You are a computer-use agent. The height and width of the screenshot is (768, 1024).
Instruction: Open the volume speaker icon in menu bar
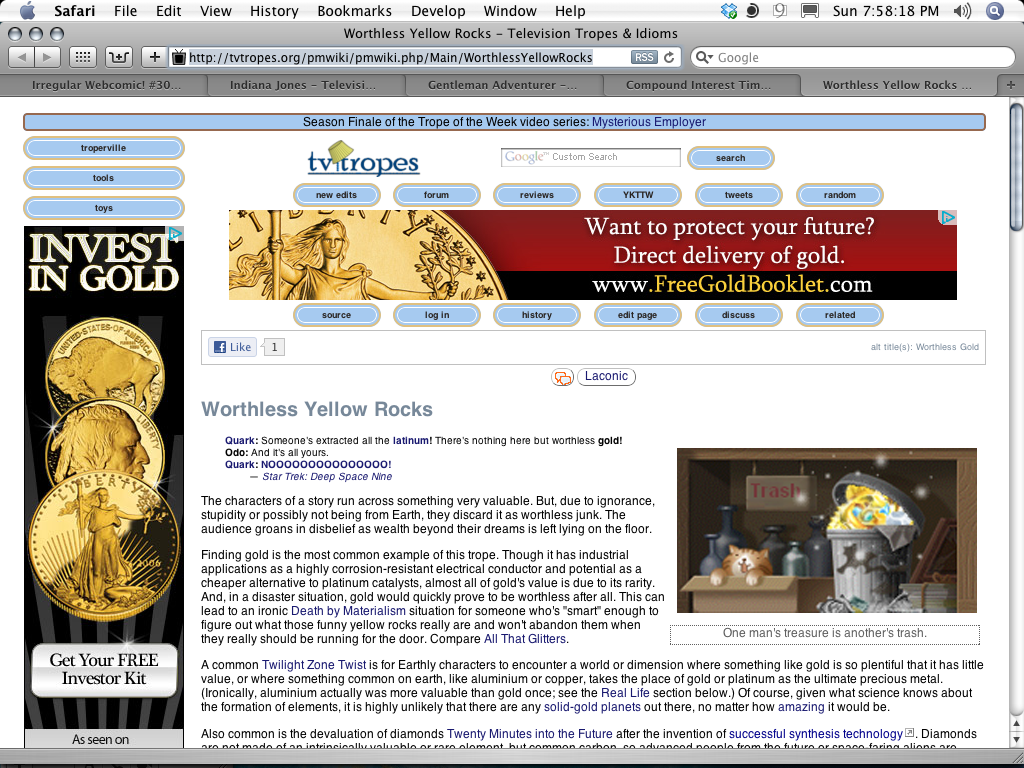pos(962,10)
